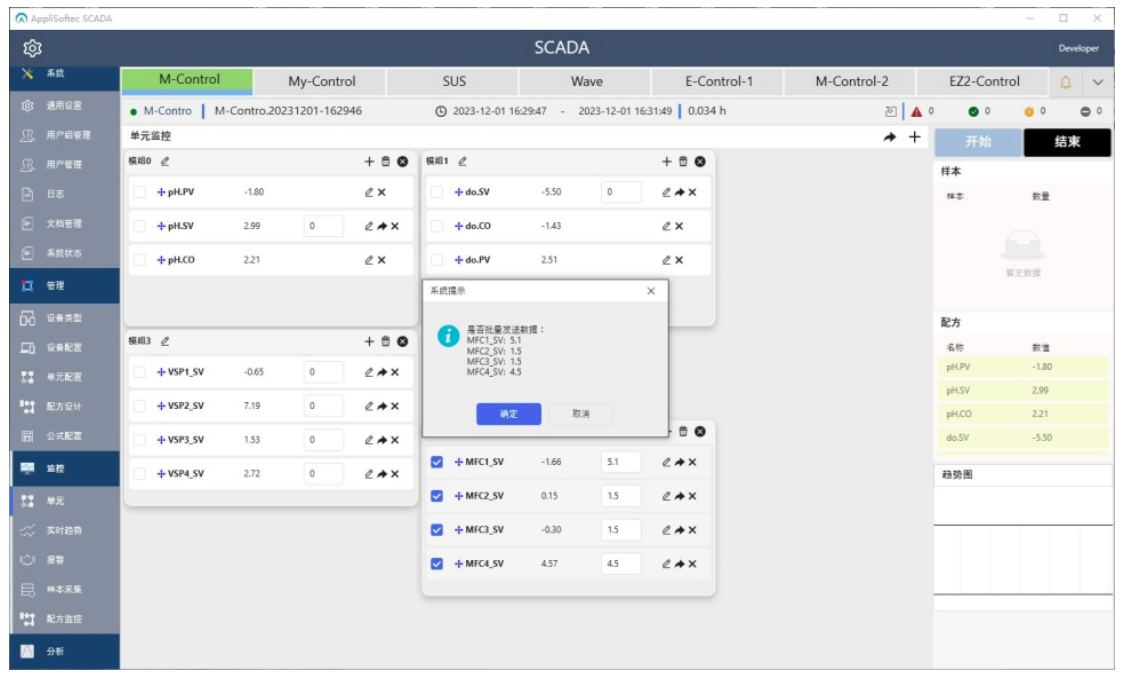Click the notification bell icon
Viewport: 1125px width, 680px height.
1065,82
